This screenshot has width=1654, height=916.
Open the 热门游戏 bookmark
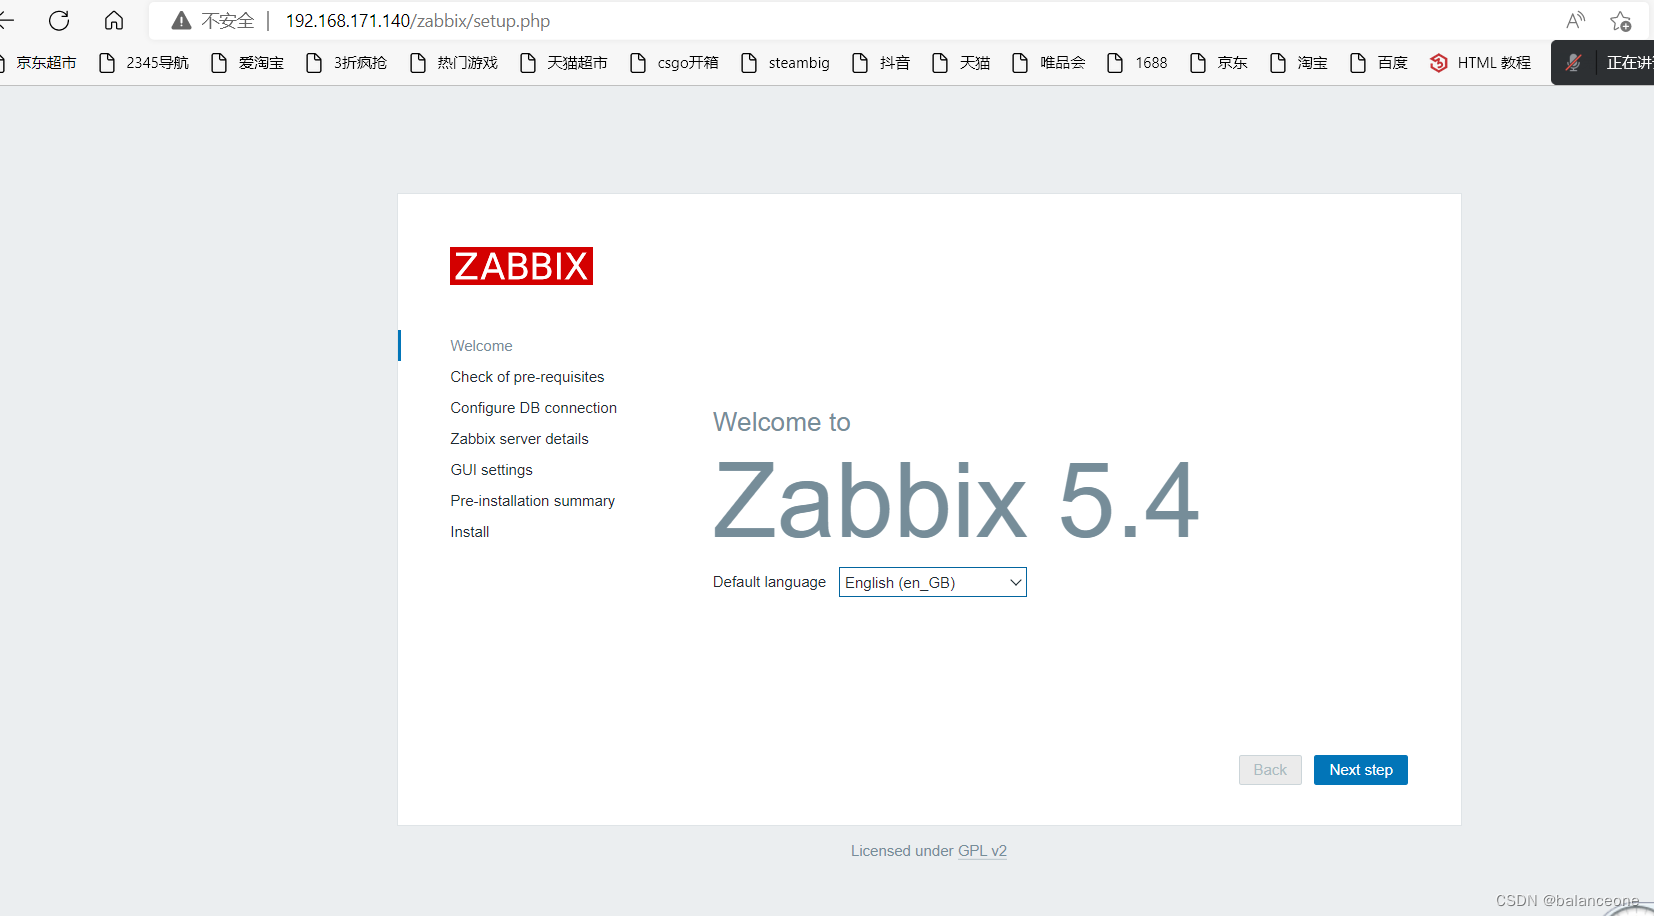coord(454,63)
